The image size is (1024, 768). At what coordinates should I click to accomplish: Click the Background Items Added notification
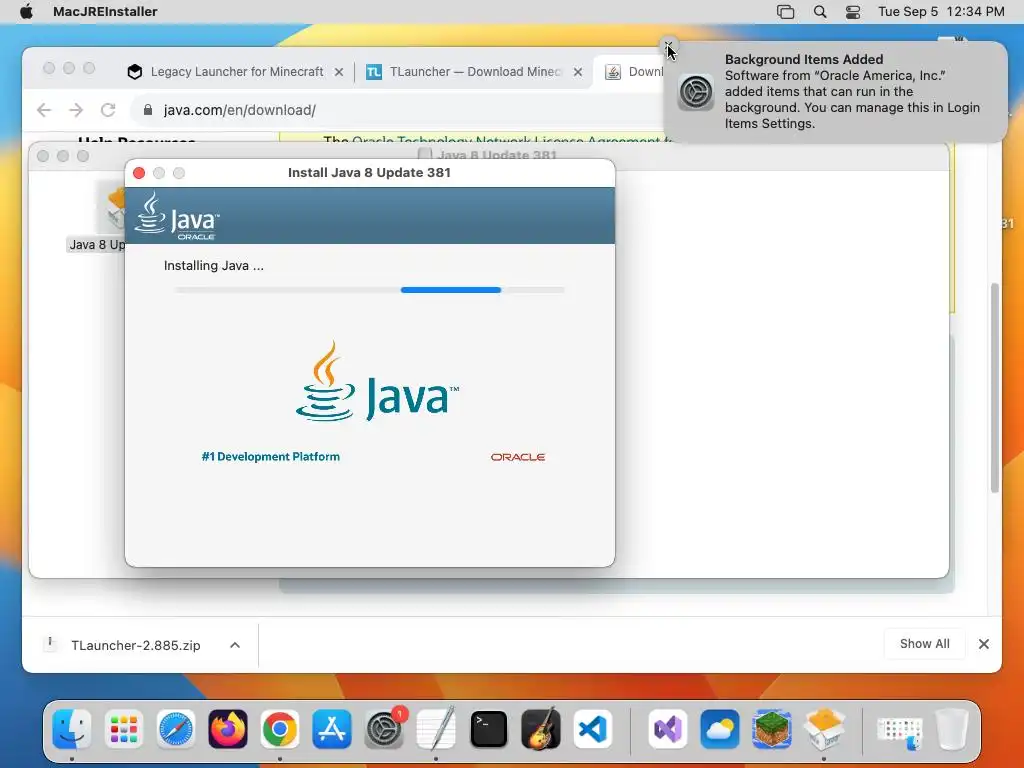(835, 91)
